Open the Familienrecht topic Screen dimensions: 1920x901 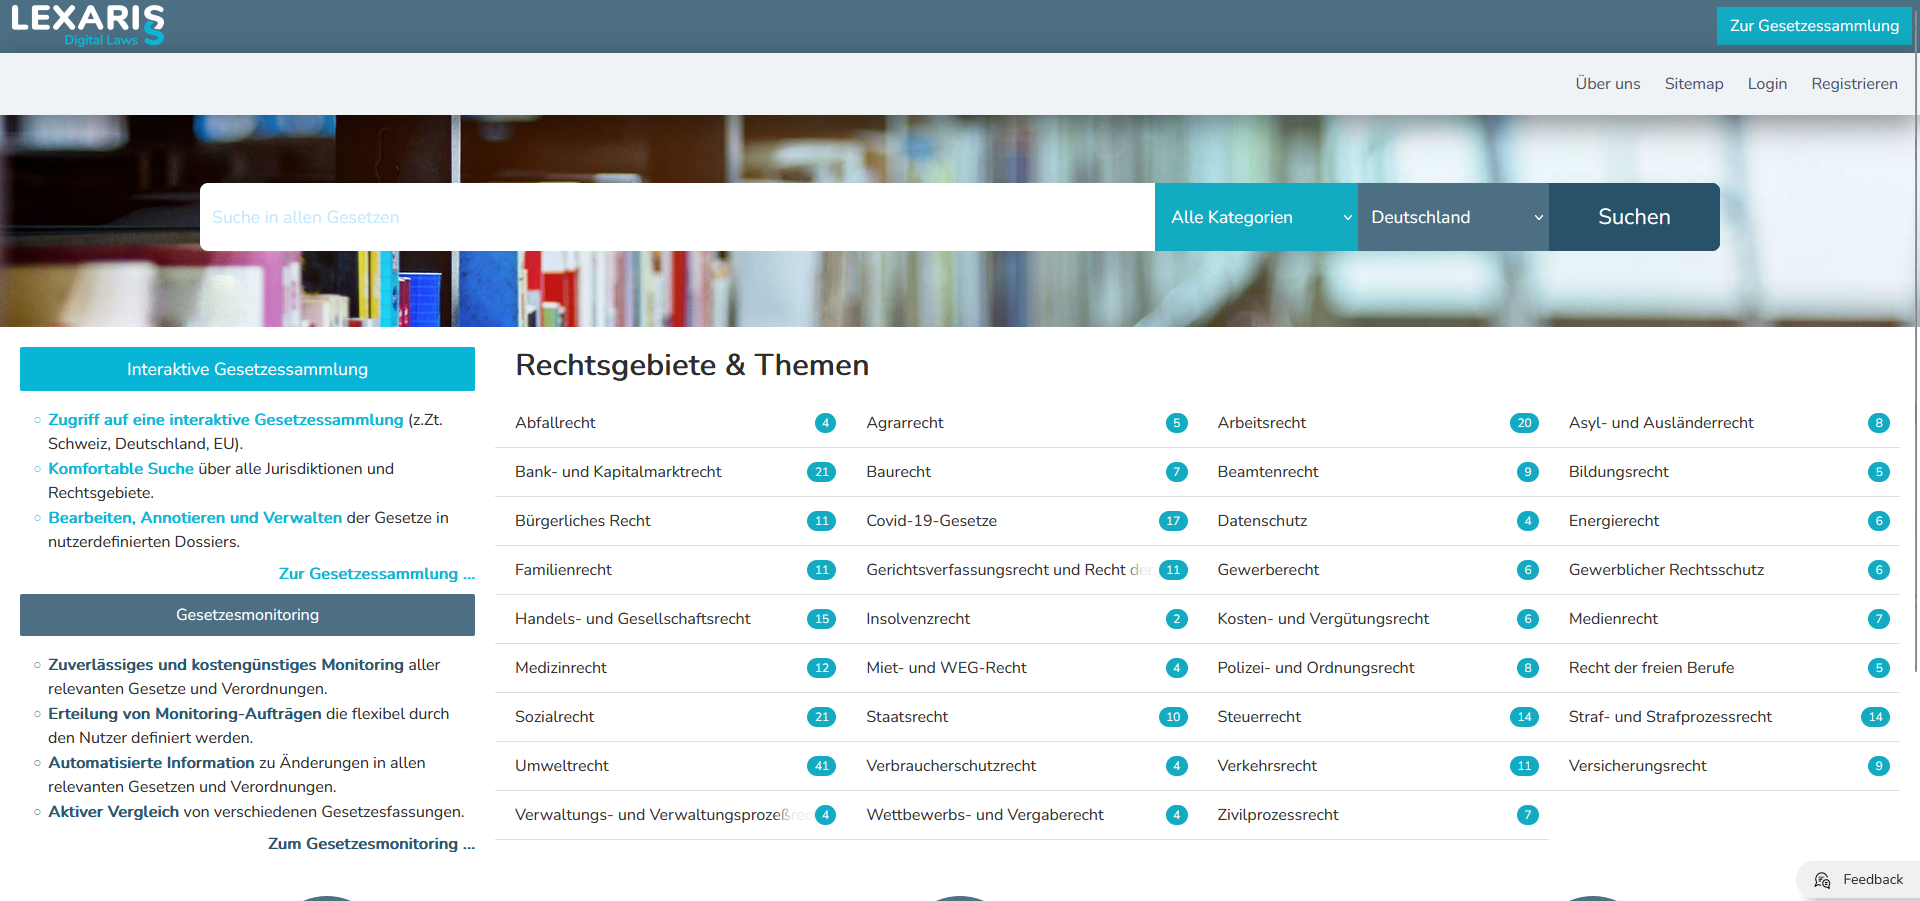563,570
